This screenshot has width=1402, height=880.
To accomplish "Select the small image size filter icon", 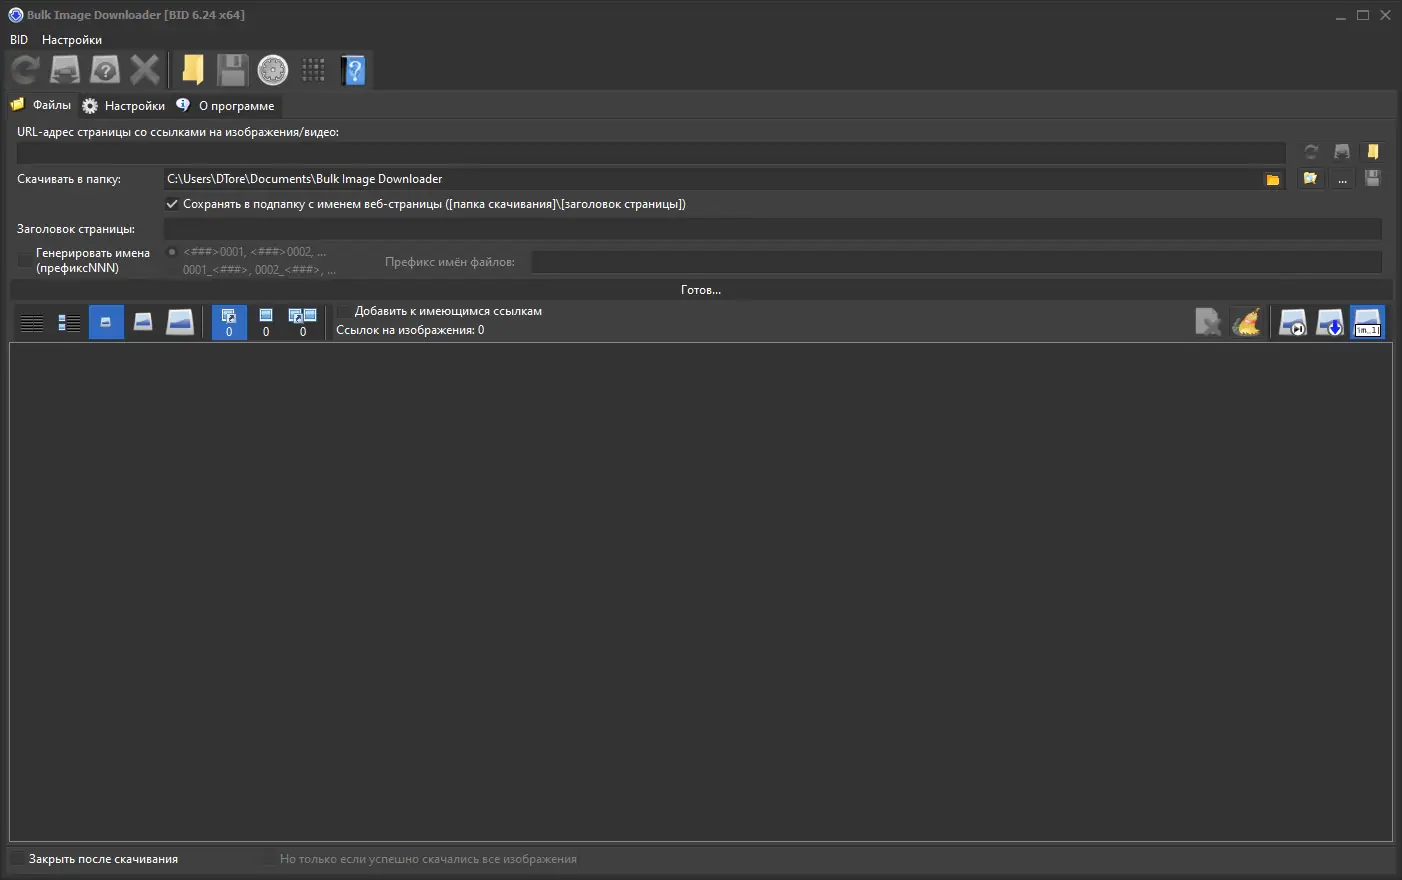I will pyautogui.click(x=106, y=322).
